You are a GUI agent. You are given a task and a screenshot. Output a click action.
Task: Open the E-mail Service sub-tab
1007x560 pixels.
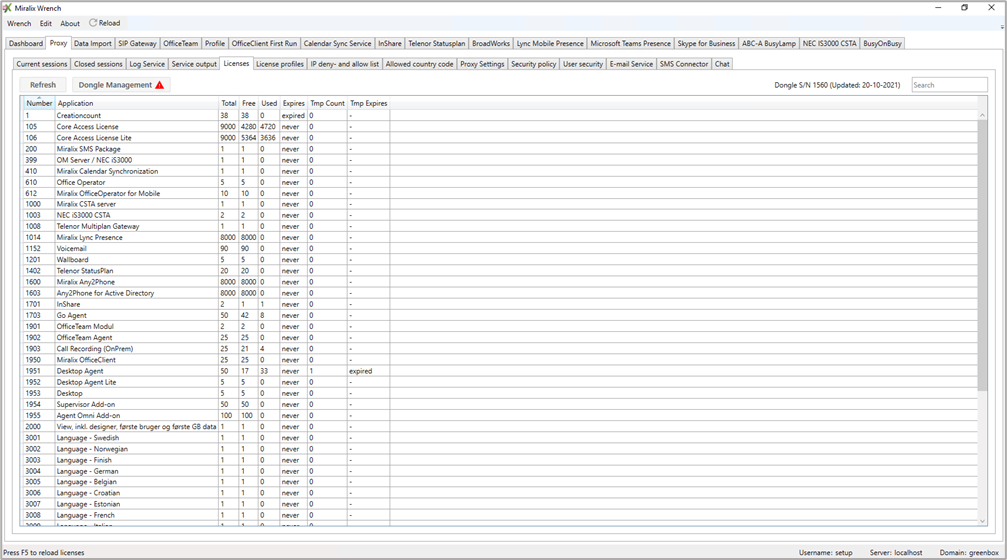point(631,64)
